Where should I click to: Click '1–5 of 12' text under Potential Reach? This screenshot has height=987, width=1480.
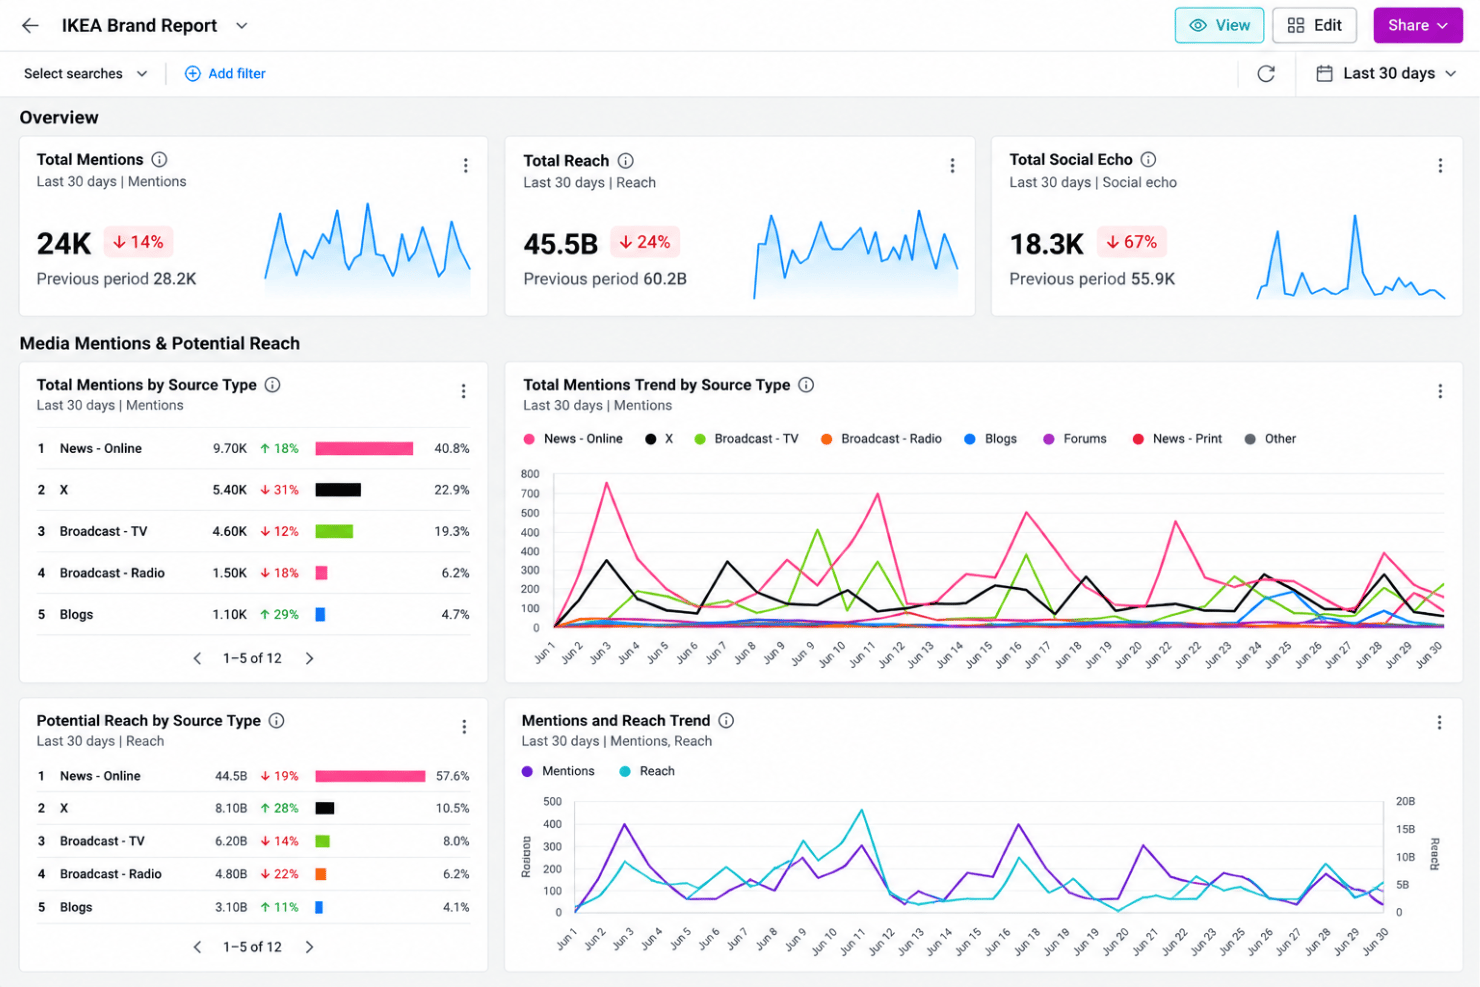tap(252, 947)
